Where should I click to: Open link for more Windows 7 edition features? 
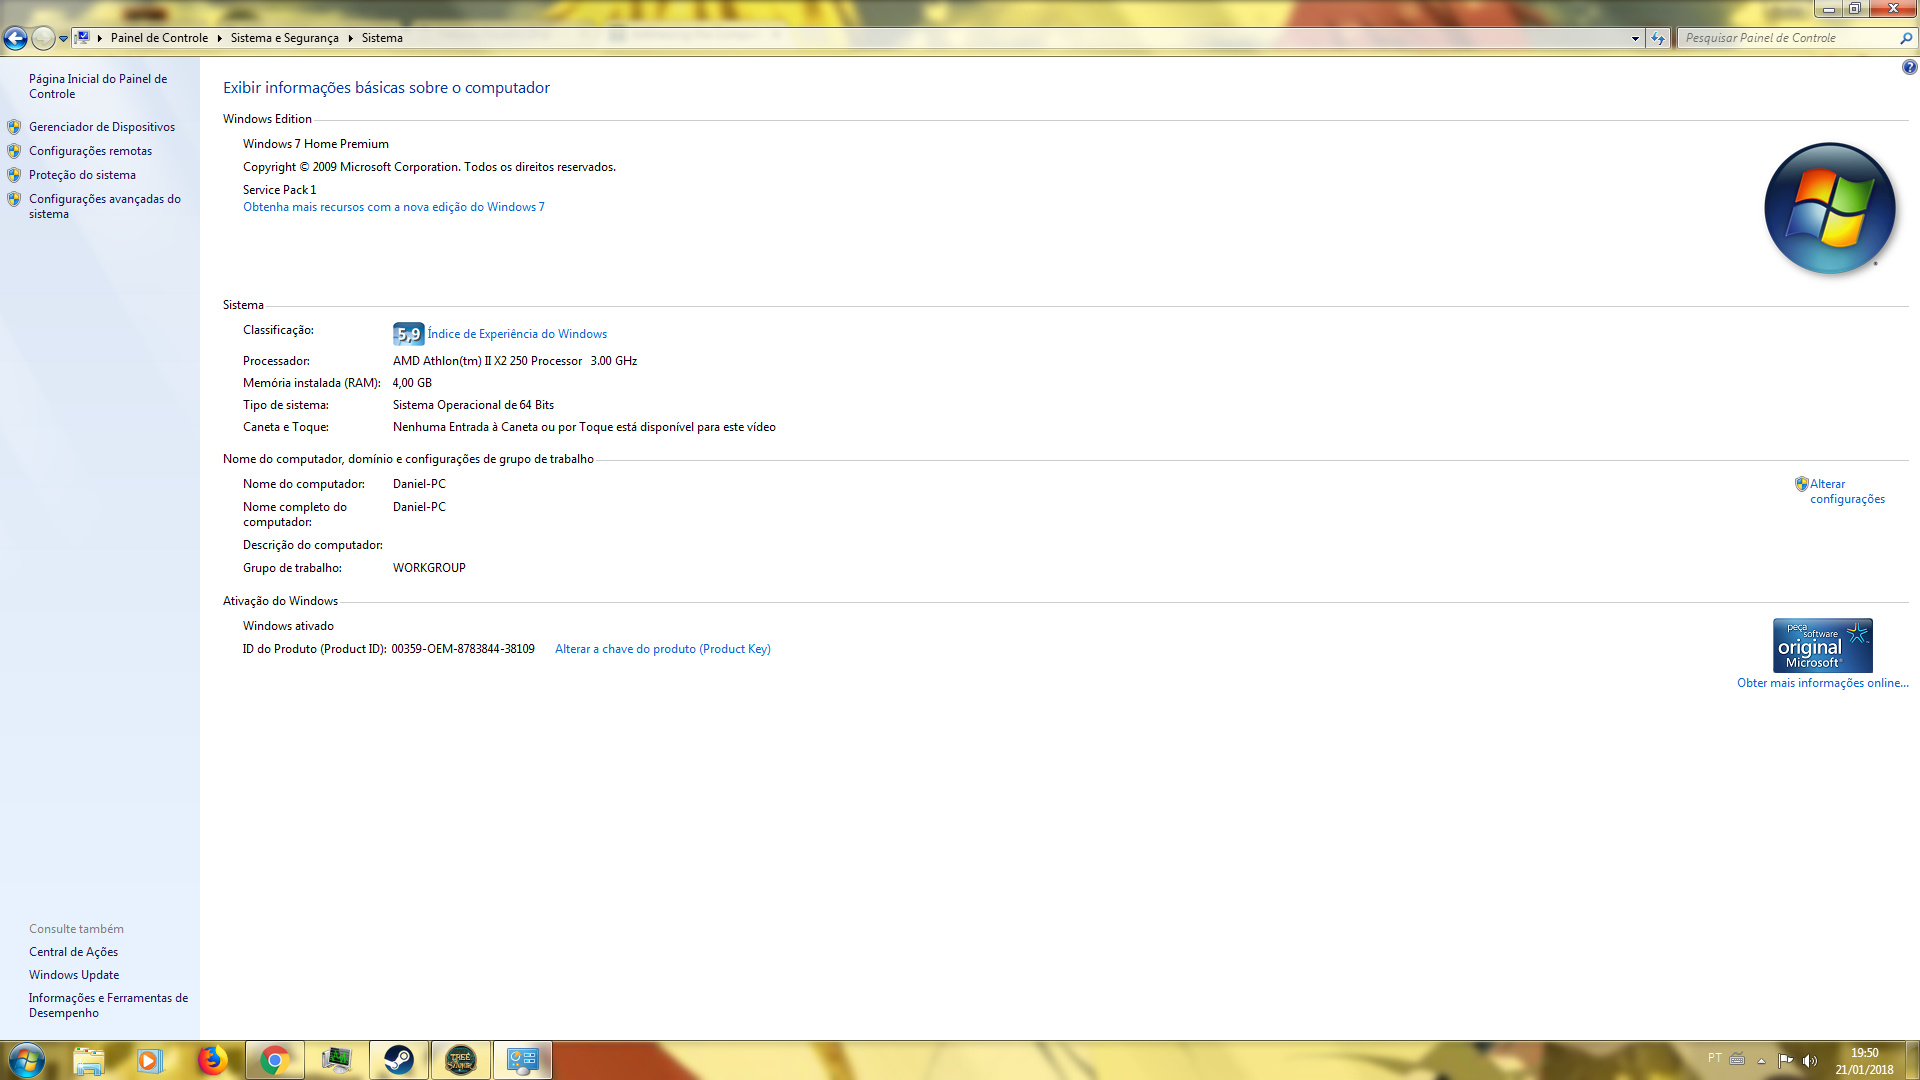pos(394,207)
